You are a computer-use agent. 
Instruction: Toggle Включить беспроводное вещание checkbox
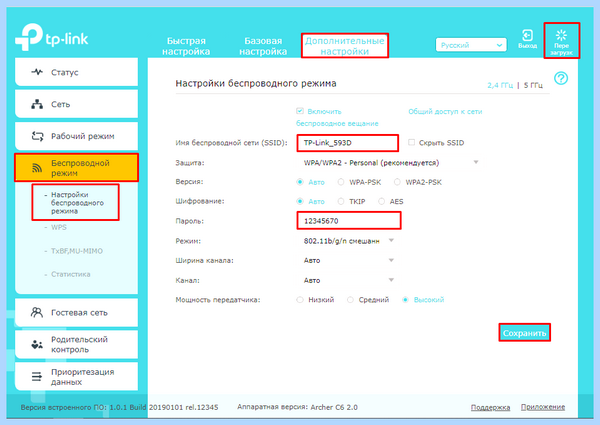[300, 111]
